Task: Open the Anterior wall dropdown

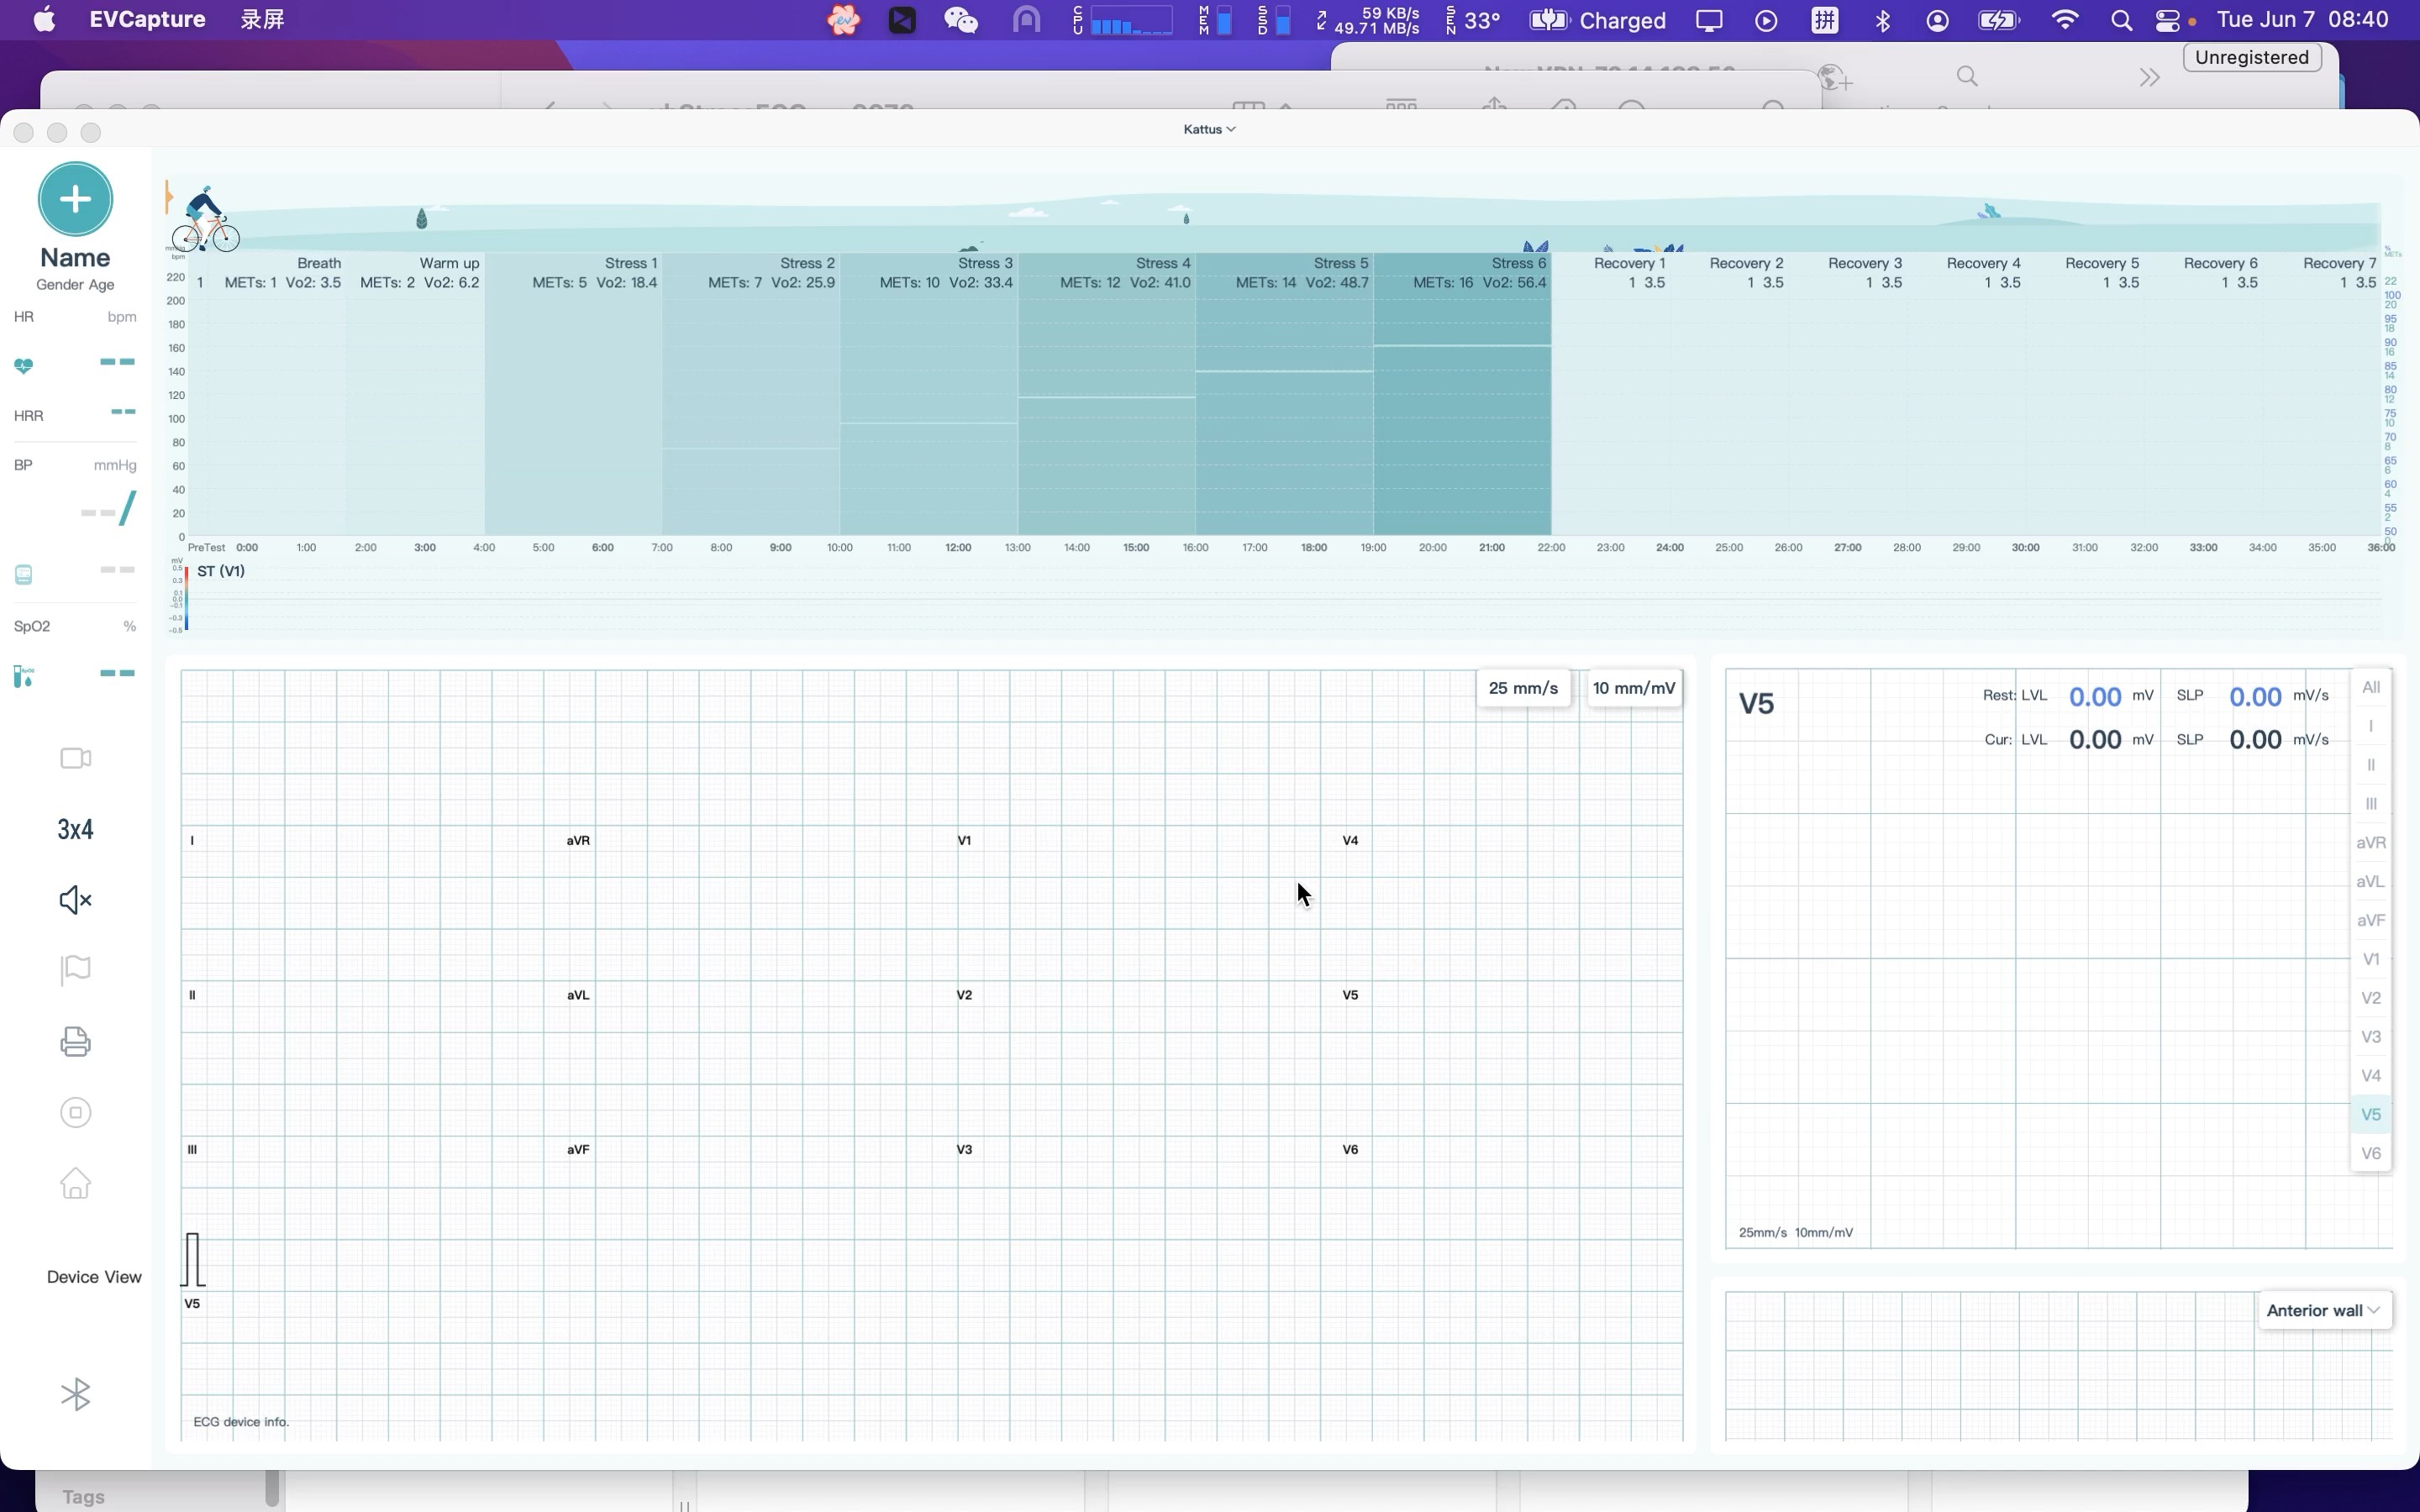Action: click(x=2324, y=1310)
